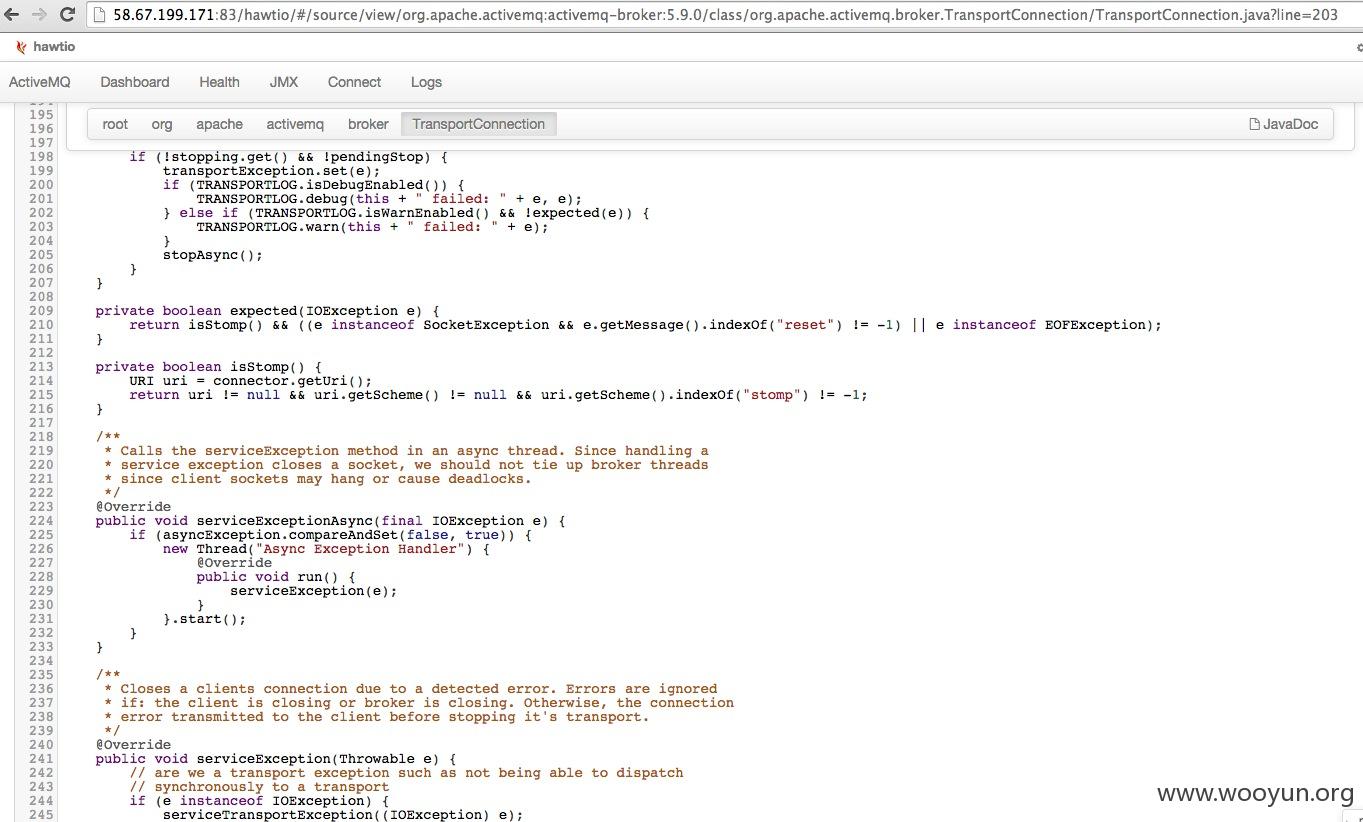Go forward with the browser forward arrow
This screenshot has height=822, width=1363.
[x=40, y=14]
